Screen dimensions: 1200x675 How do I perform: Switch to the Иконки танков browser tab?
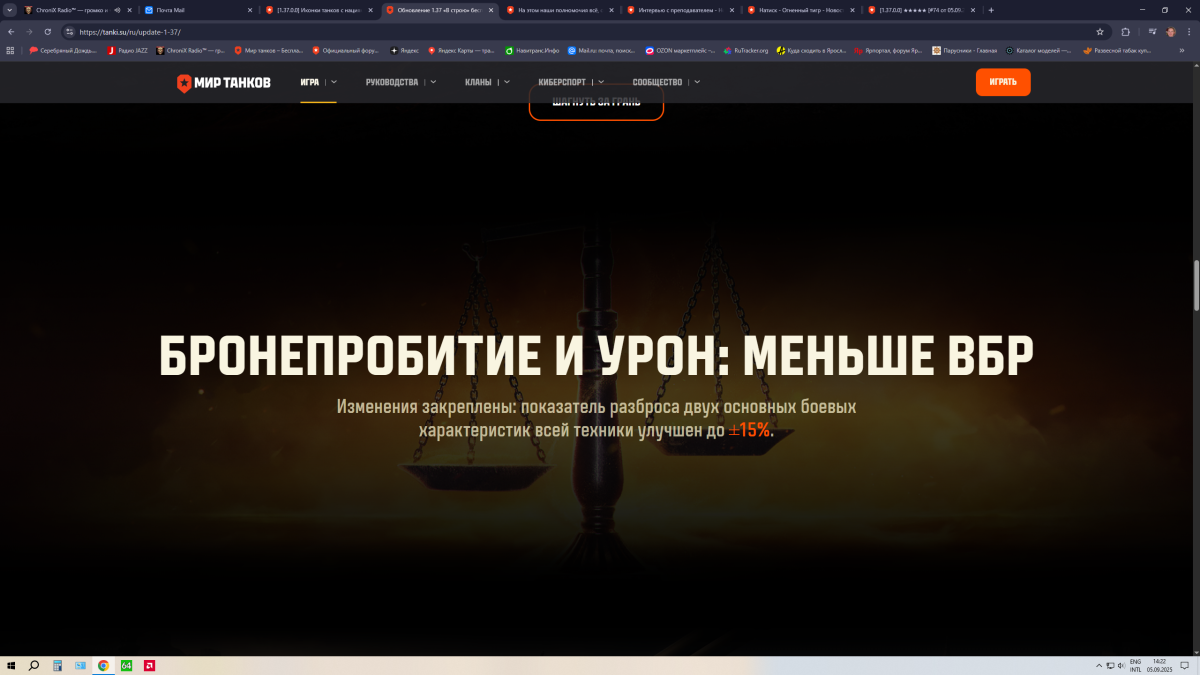[318, 10]
